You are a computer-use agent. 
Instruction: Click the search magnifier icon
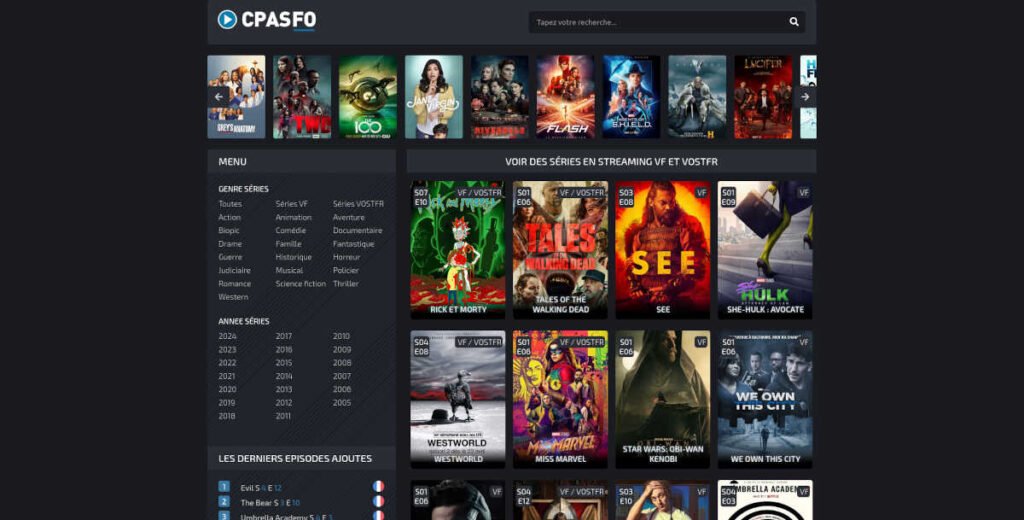click(x=793, y=22)
